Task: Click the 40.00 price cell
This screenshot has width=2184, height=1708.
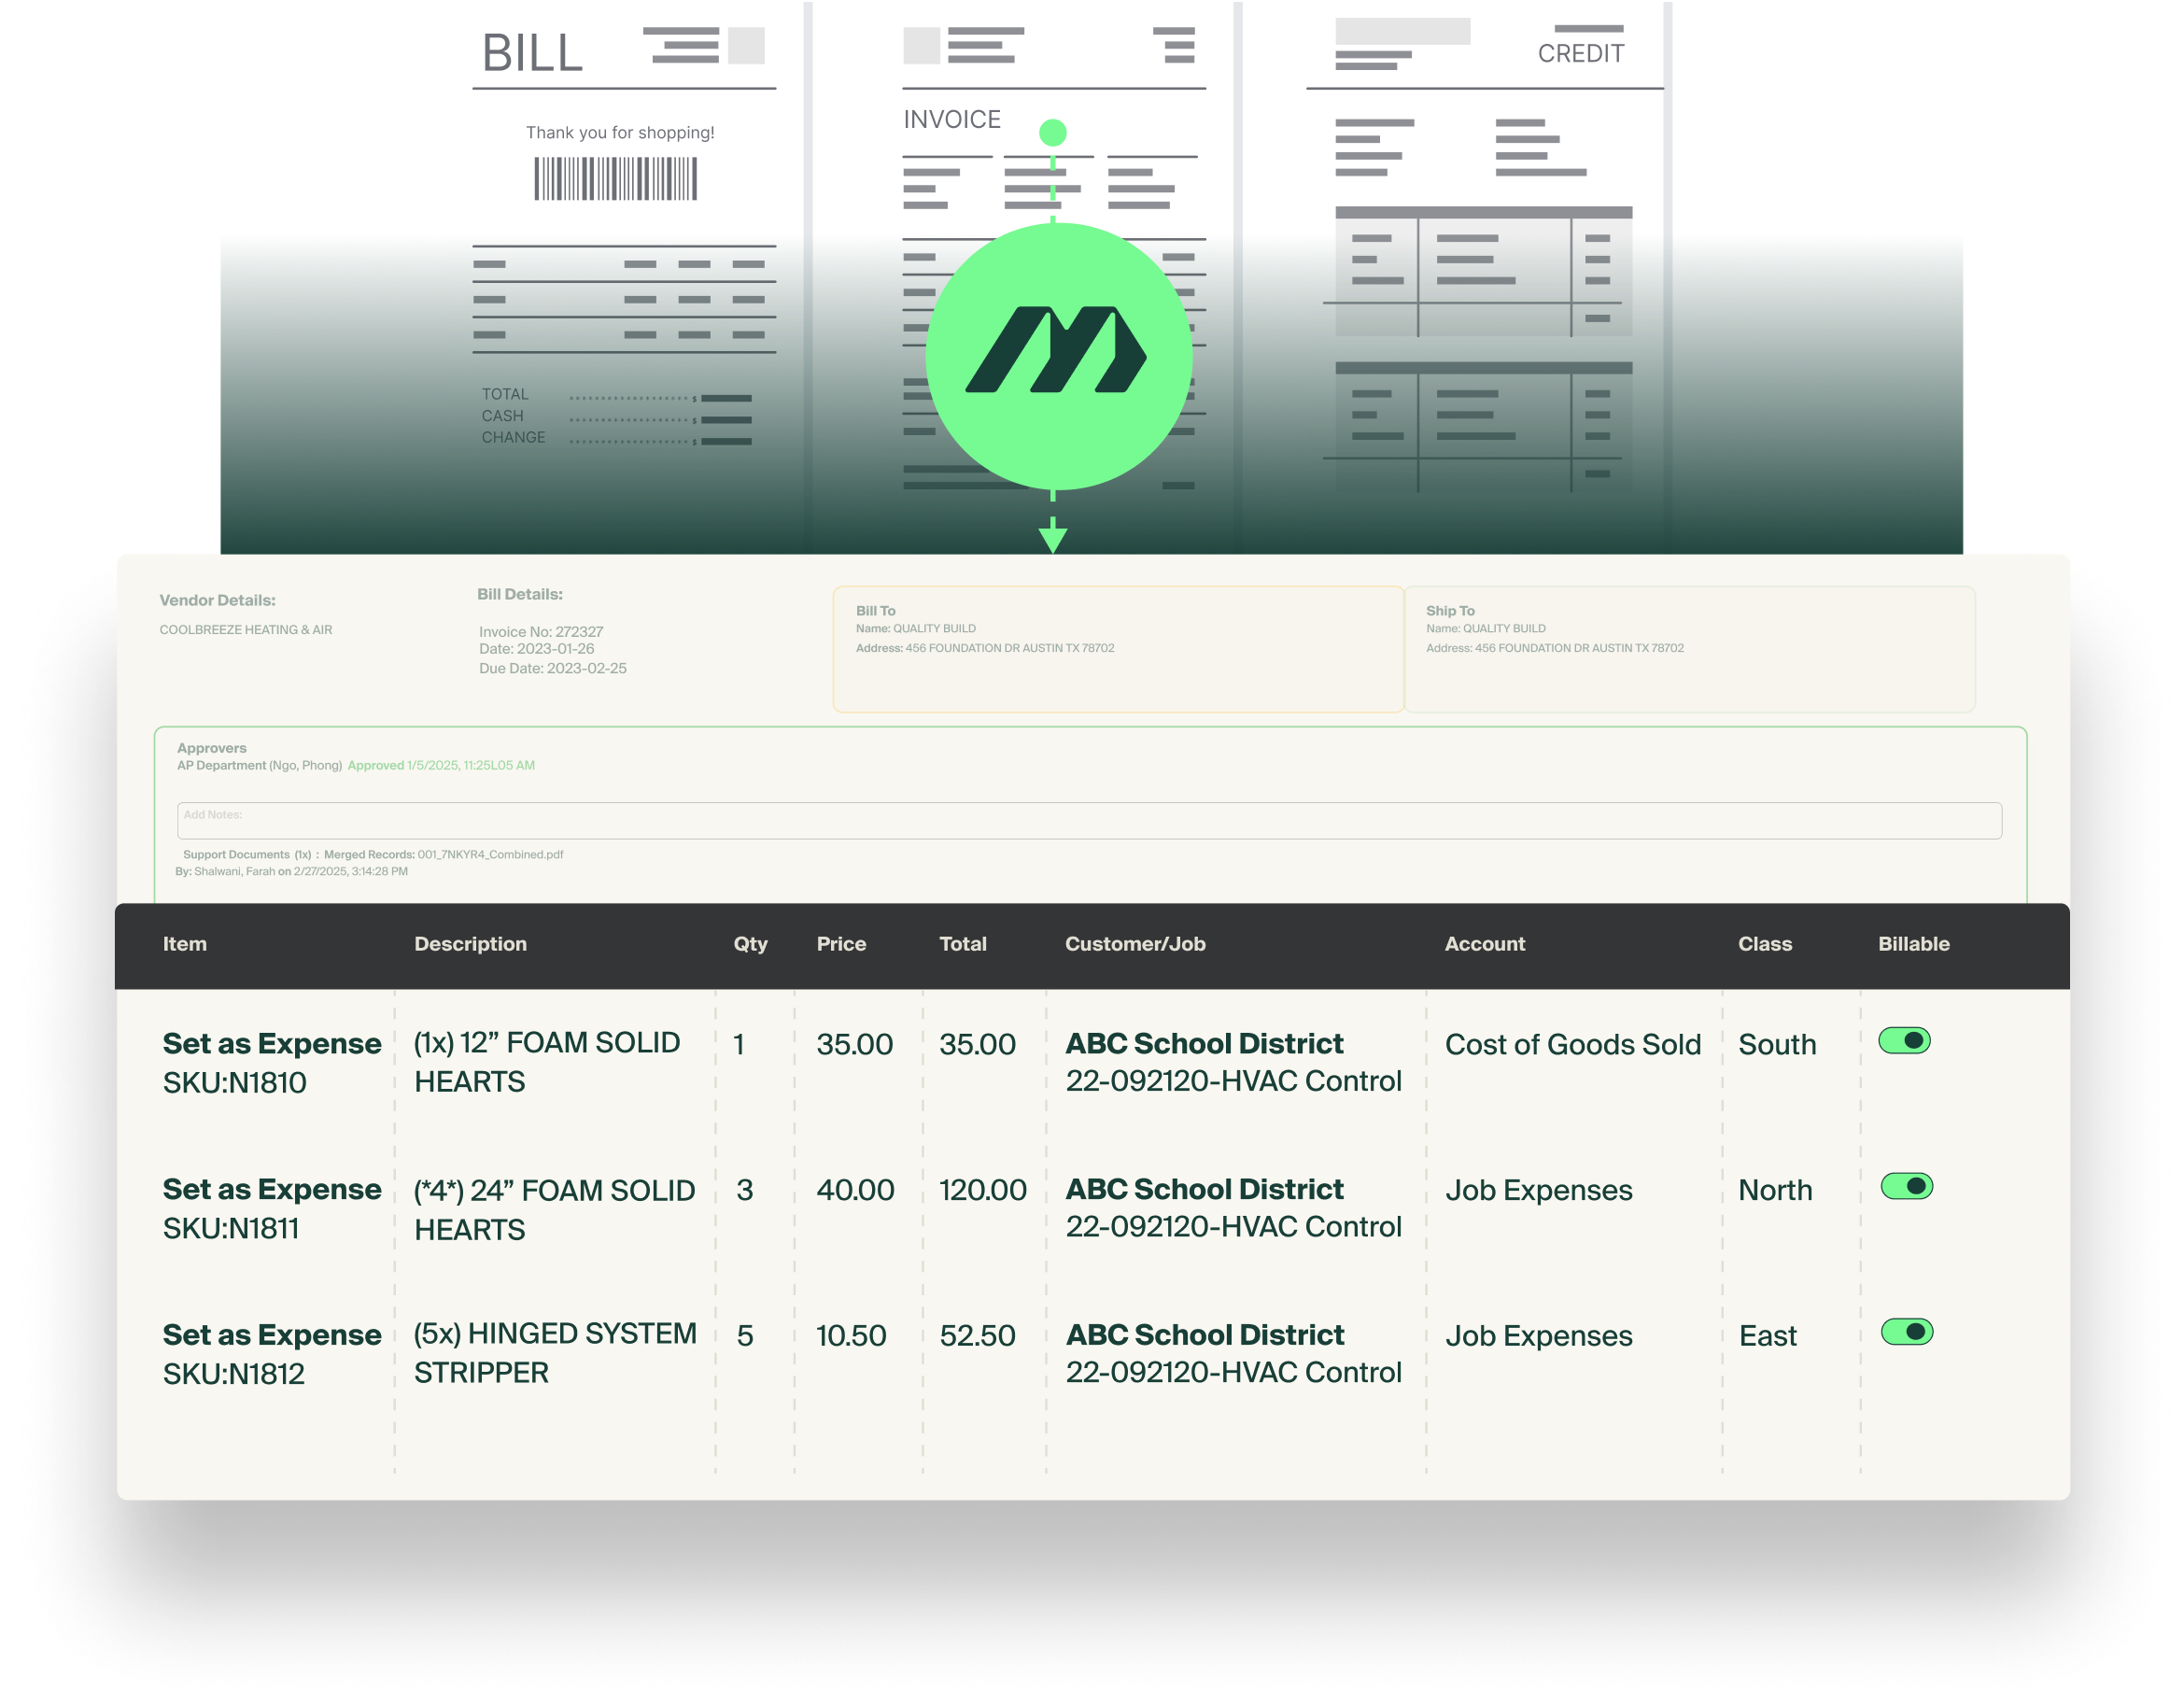Action: point(855,1190)
